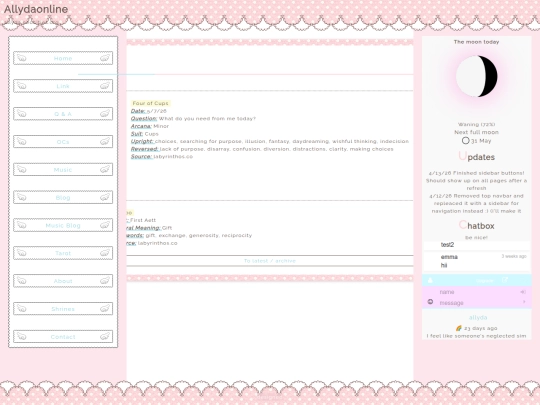Open the Link sidebar button
This screenshot has height=405, width=540.
point(63,86)
